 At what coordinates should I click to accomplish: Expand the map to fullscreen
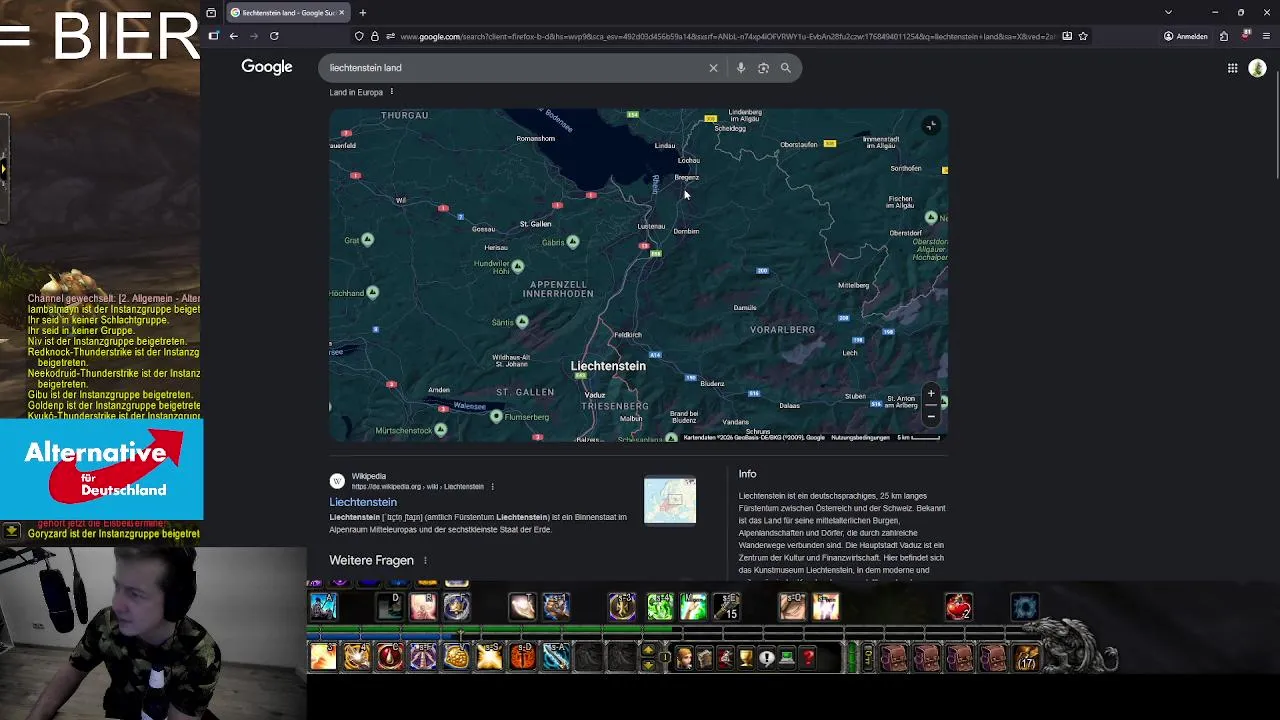tap(931, 125)
